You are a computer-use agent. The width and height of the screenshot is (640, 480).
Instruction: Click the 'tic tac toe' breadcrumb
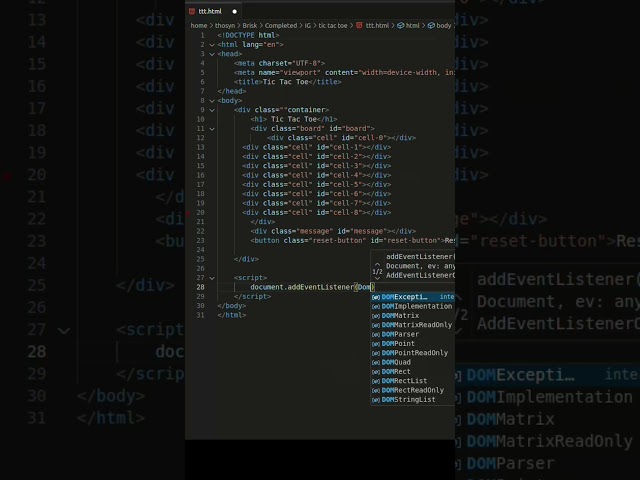(x=333, y=26)
